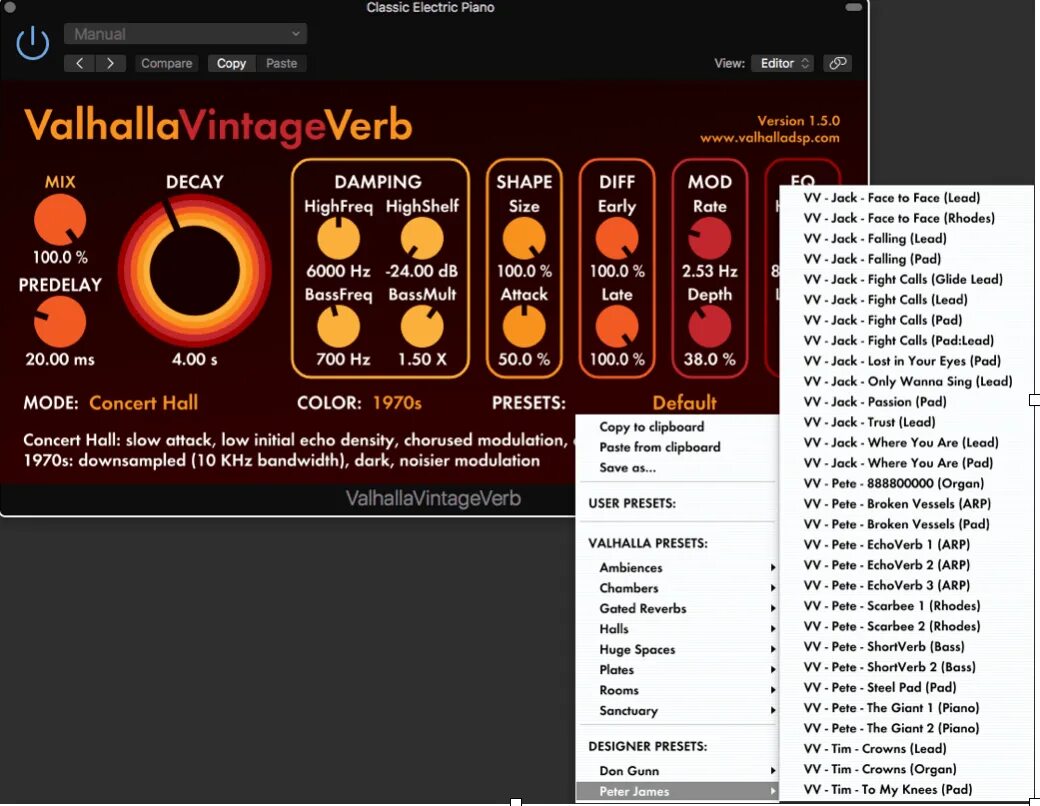Load VV - Tim - To My Knees (Pad)
The height and width of the screenshot is (806, 1040).
pyautogui.click(x=907, y=789)
